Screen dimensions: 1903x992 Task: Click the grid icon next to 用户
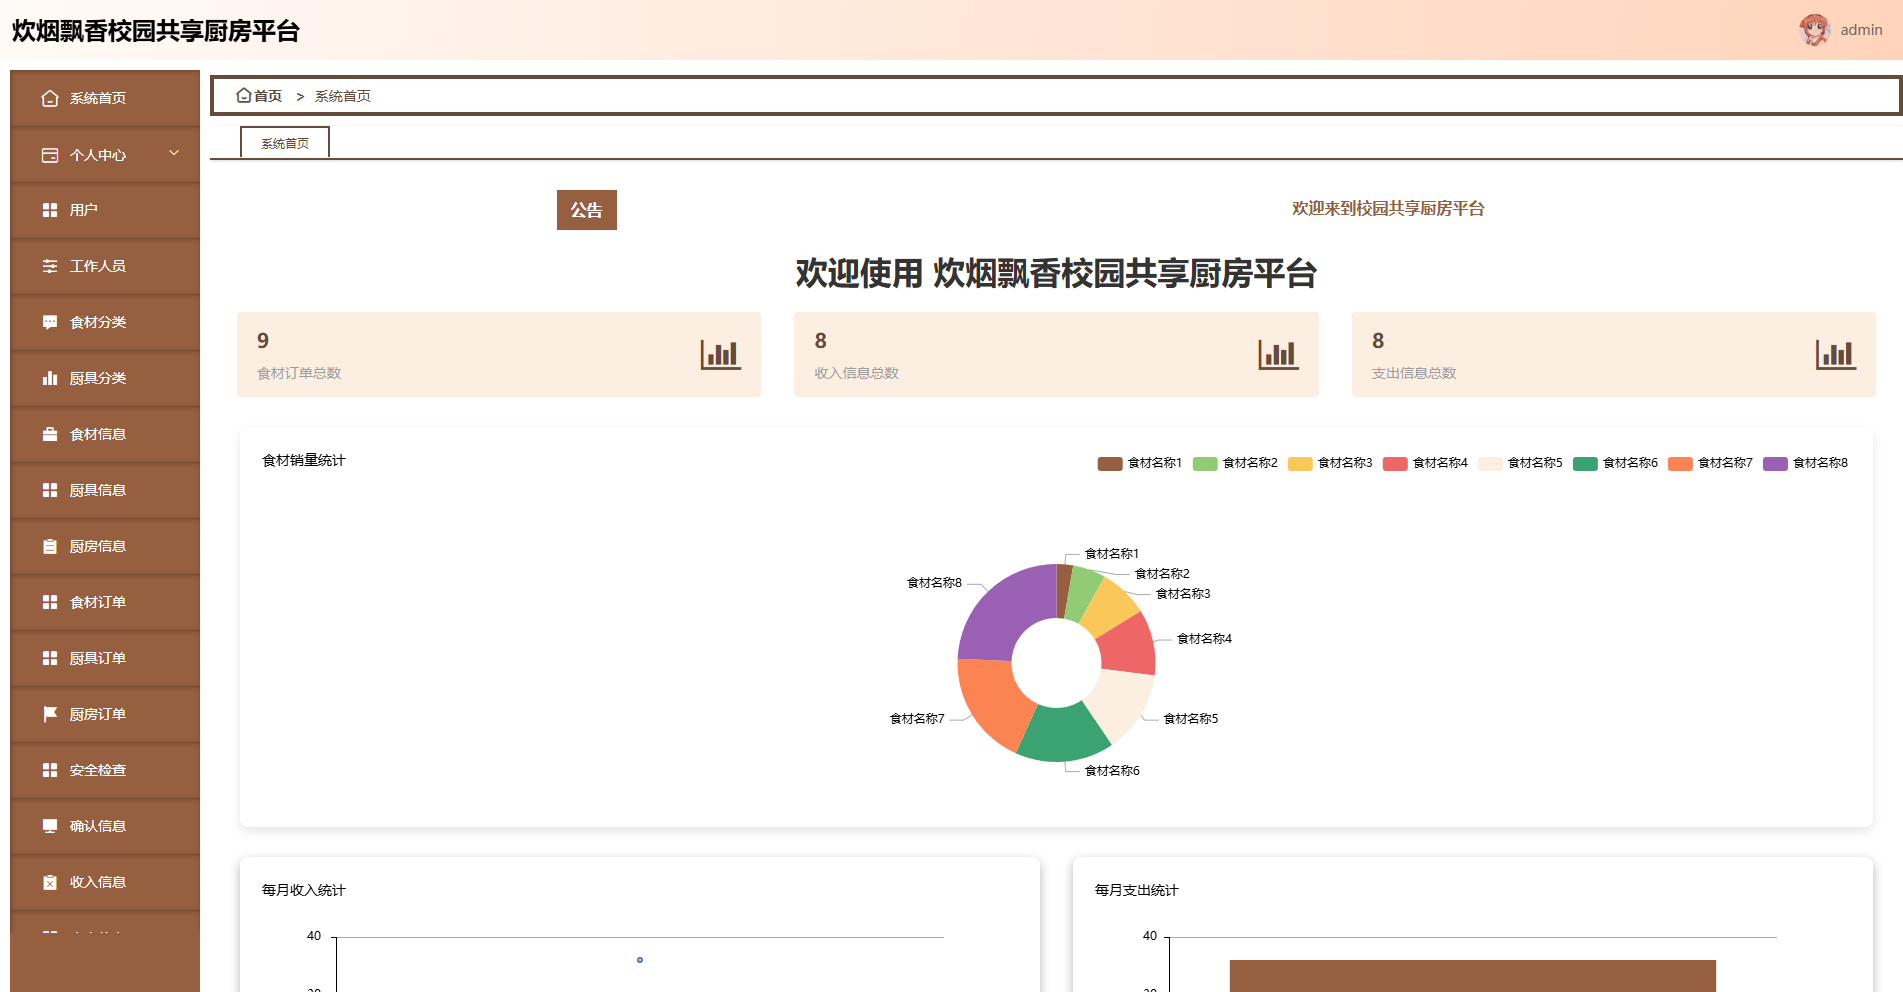tap(50, 210)
